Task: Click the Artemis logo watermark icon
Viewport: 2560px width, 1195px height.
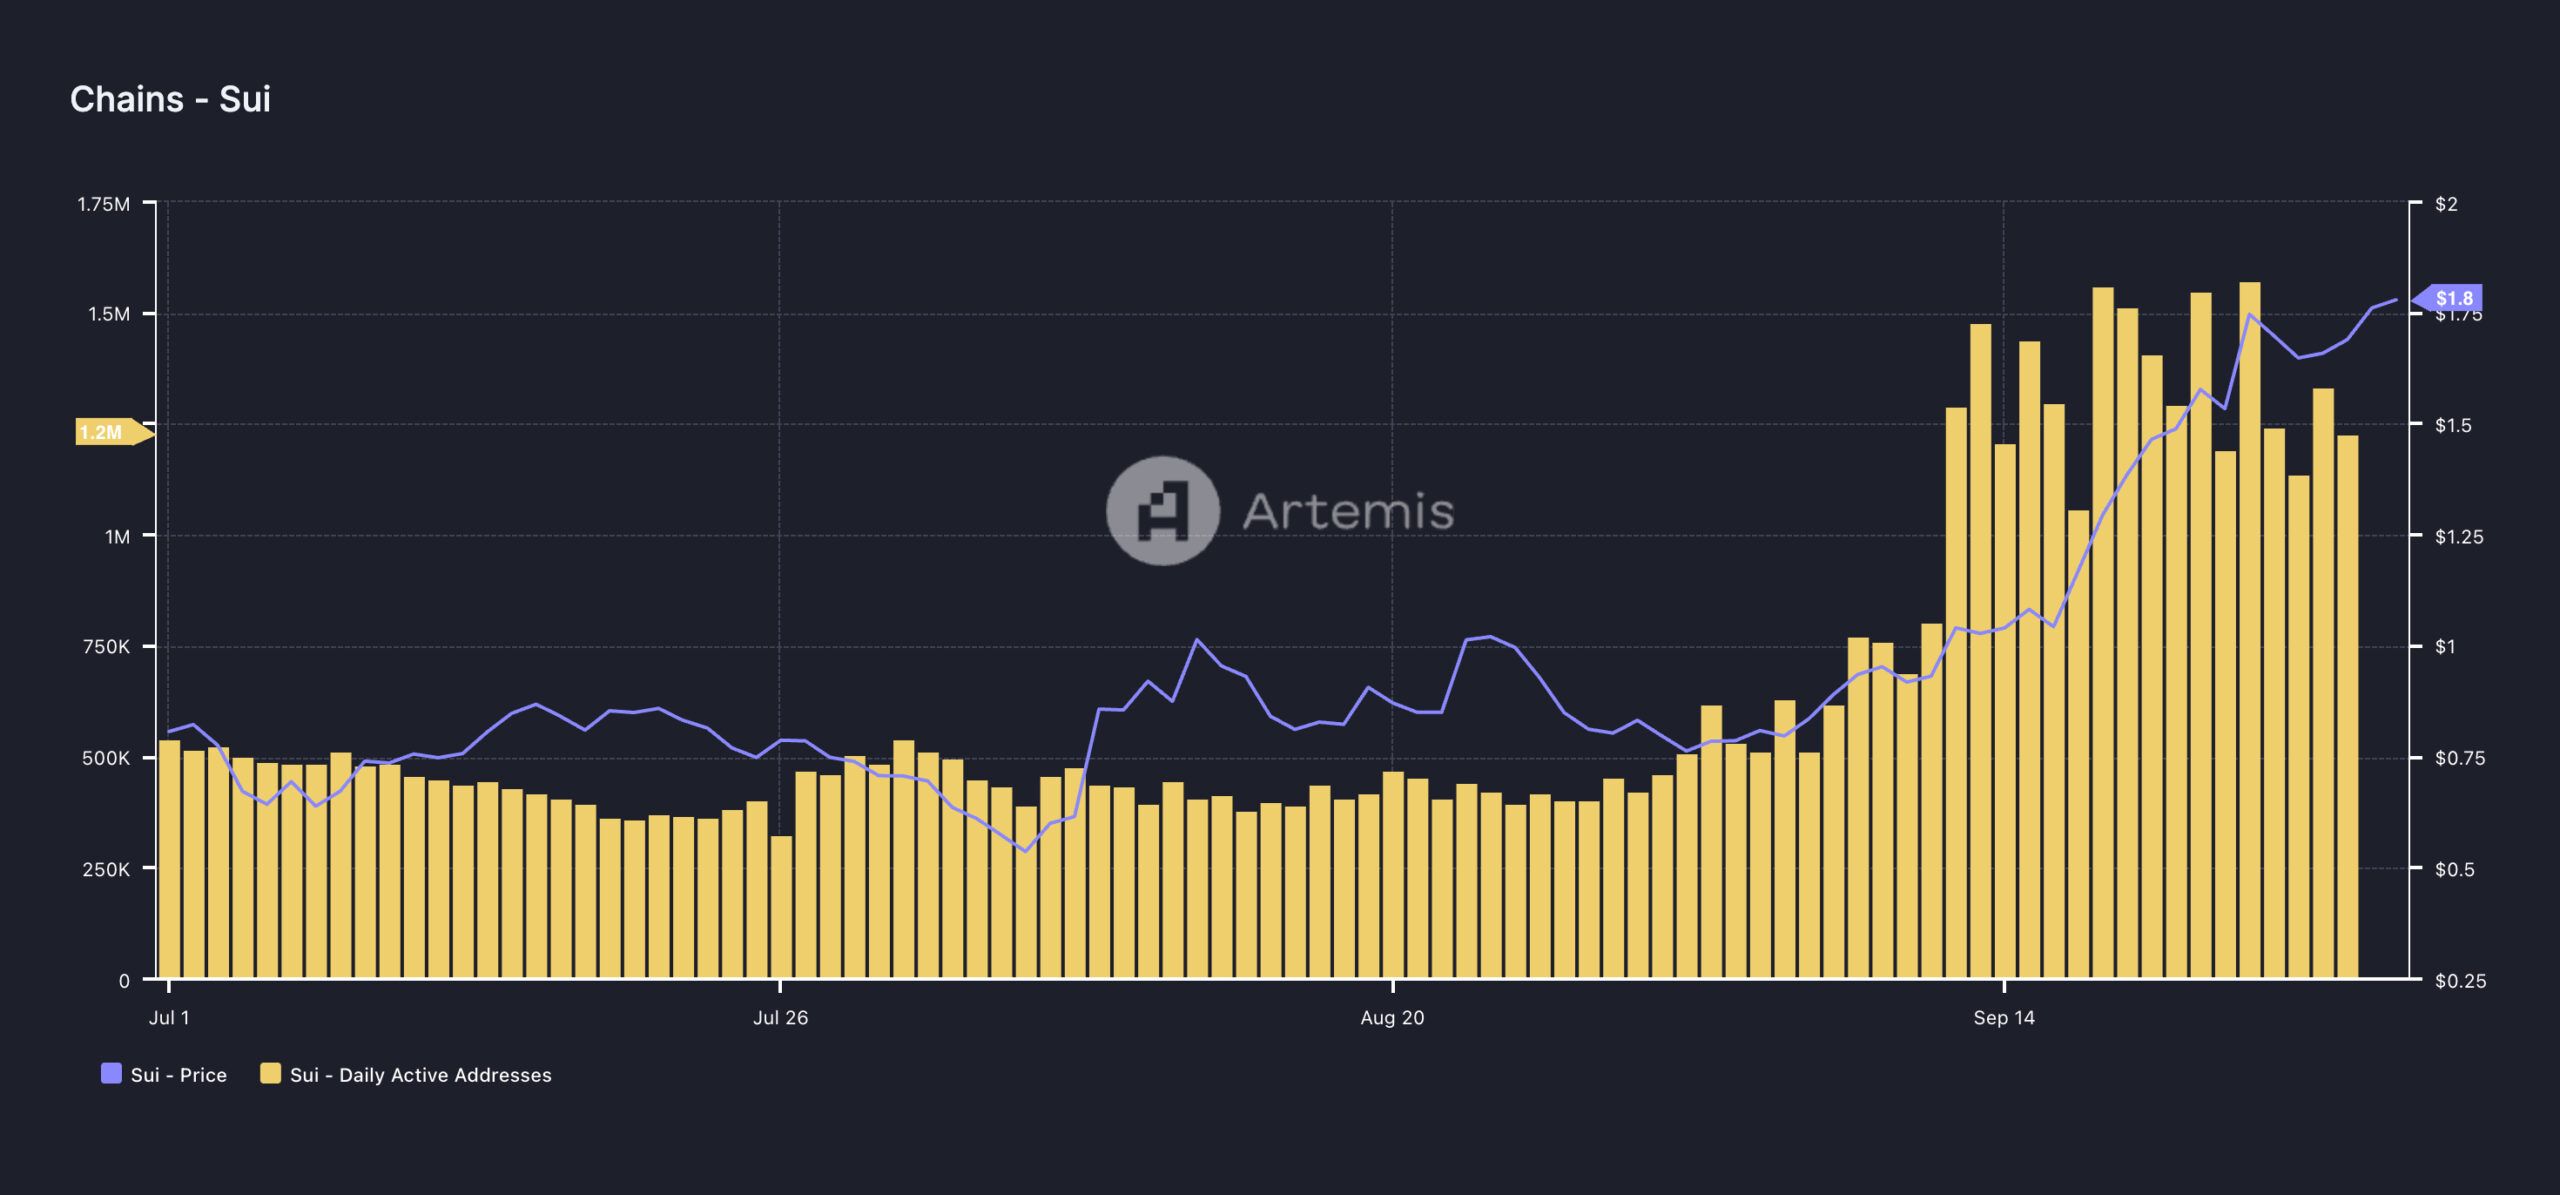Action: coord(1162,511)
